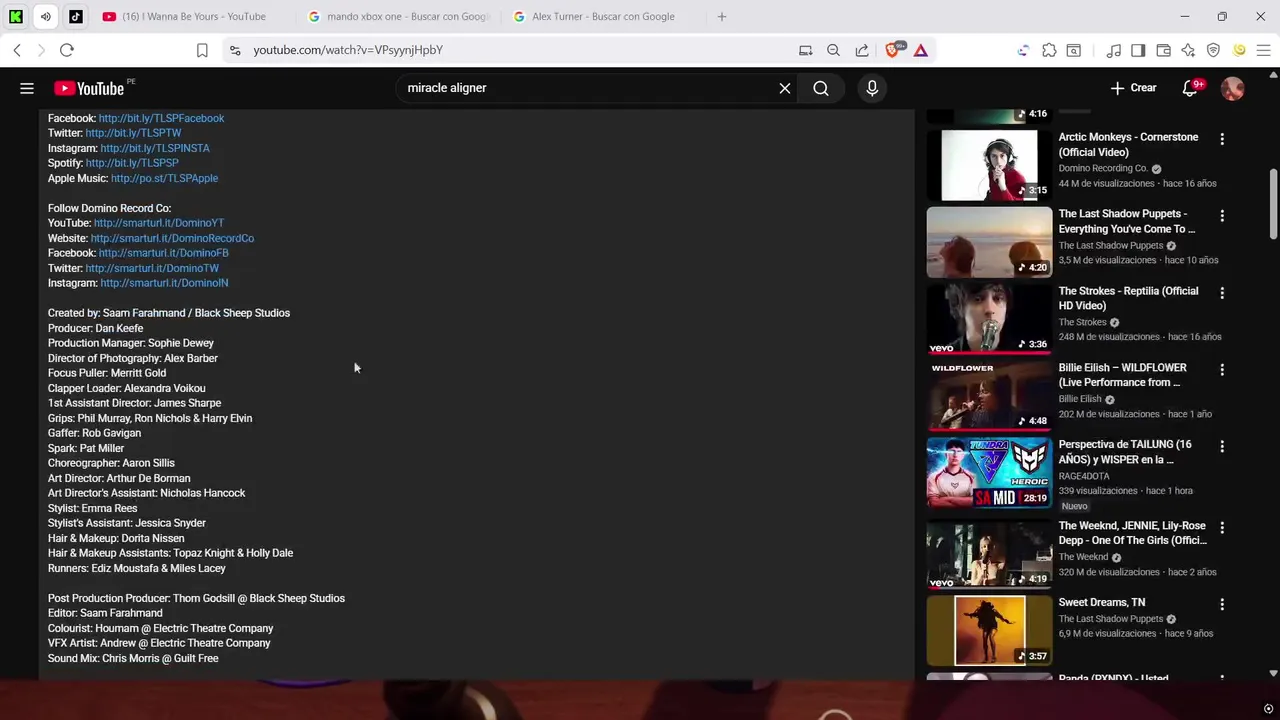1280x720 pixels.
Task: Open the DominoRecordCo website link
Action: click(x=172, y=238)
